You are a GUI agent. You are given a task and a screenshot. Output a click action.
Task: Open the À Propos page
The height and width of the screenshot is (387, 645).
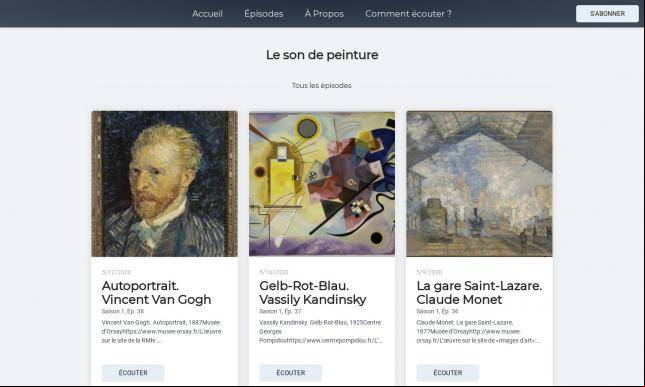tap(324, 14)
